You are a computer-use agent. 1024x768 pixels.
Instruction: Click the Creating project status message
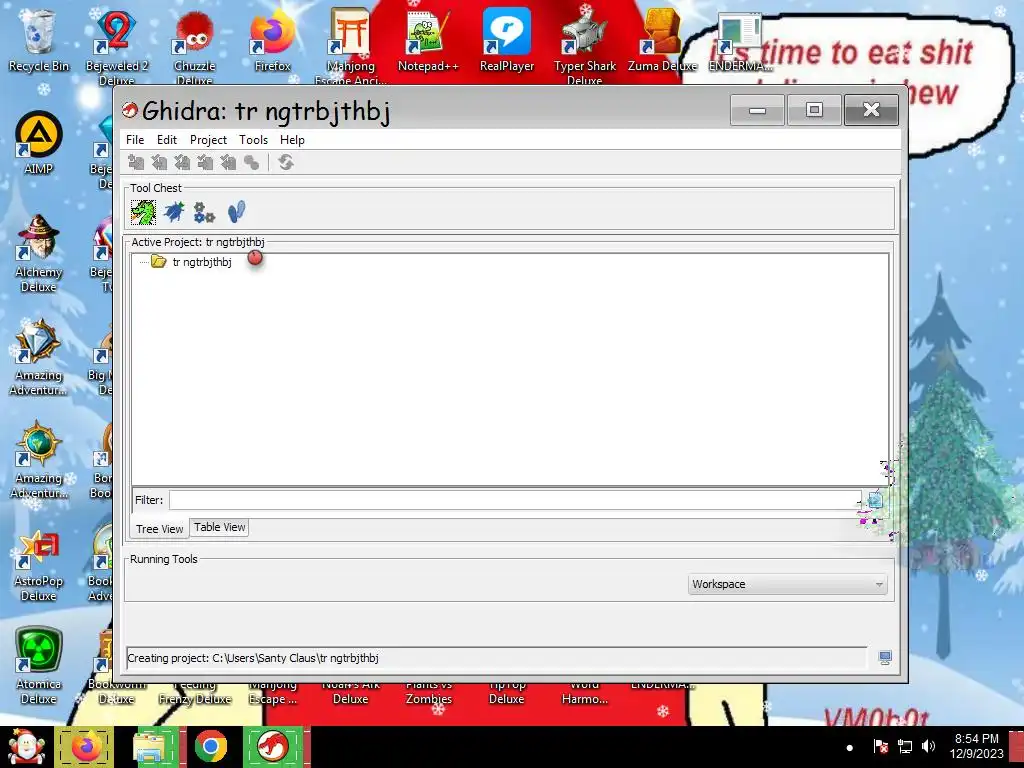[253, 658]
